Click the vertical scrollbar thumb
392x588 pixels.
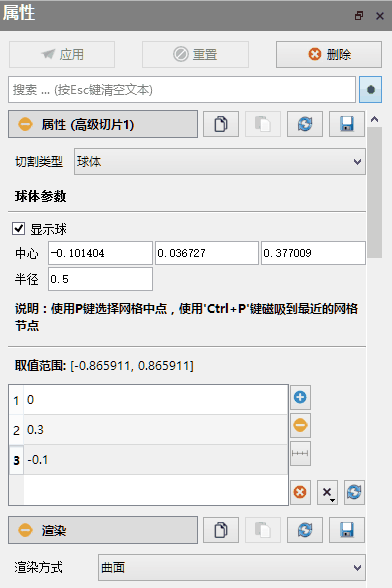click(374, 192)
